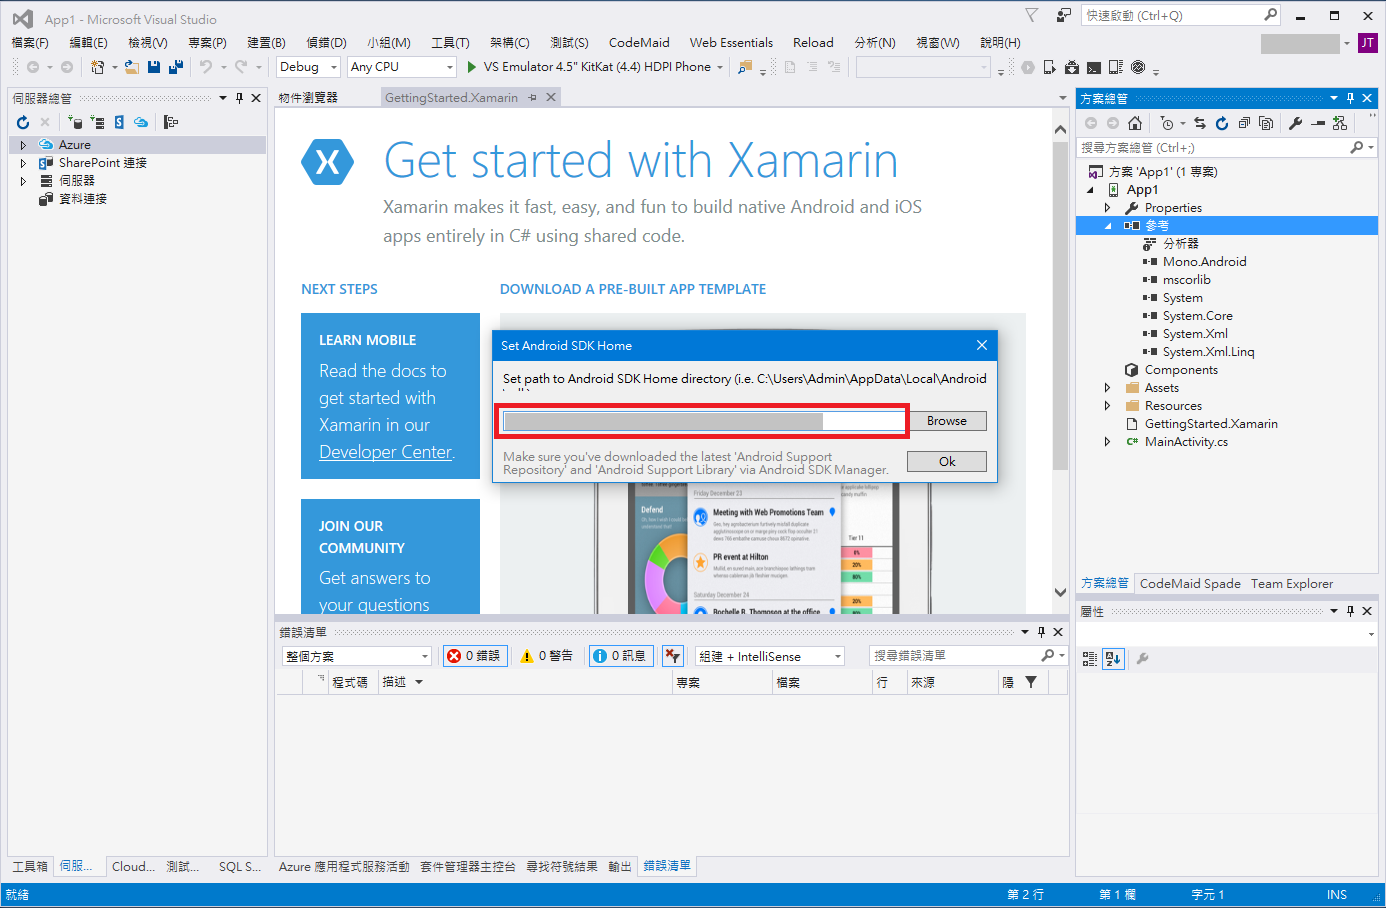Click the notifications flag icon
The image size is (1386, 908).
pos(1032,15)
